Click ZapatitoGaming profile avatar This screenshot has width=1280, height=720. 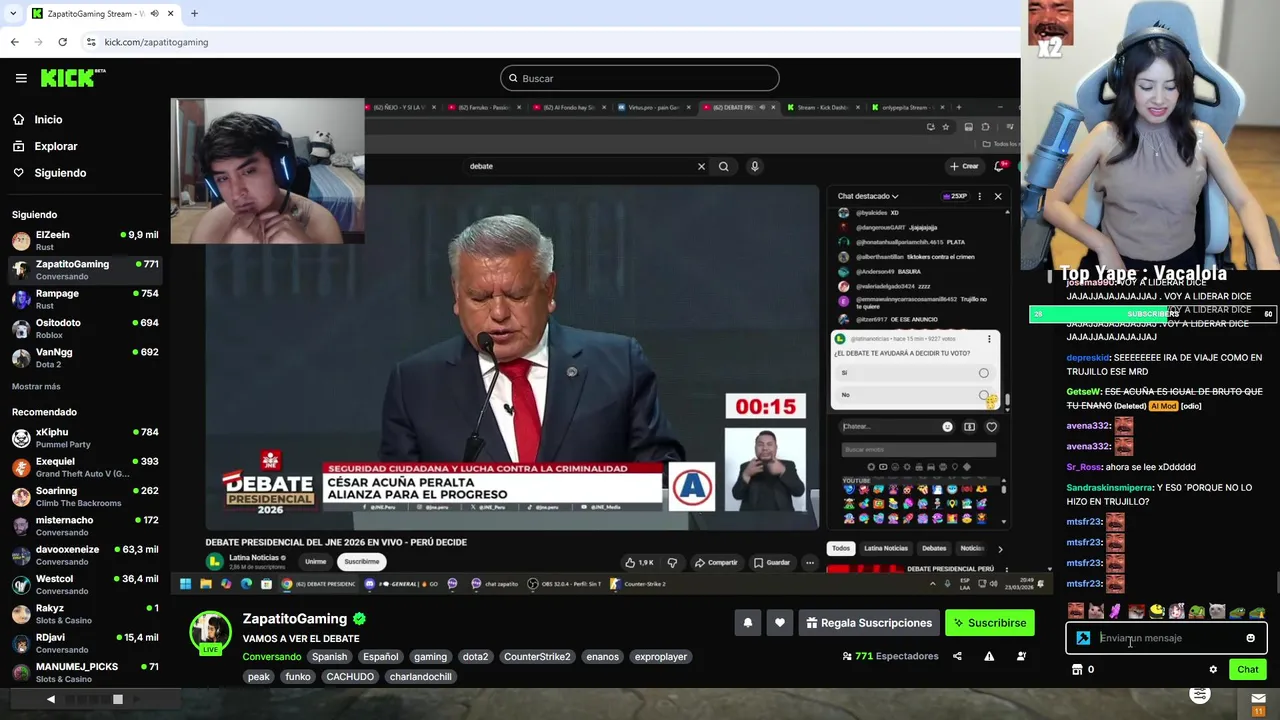click(x=211, y=631)
